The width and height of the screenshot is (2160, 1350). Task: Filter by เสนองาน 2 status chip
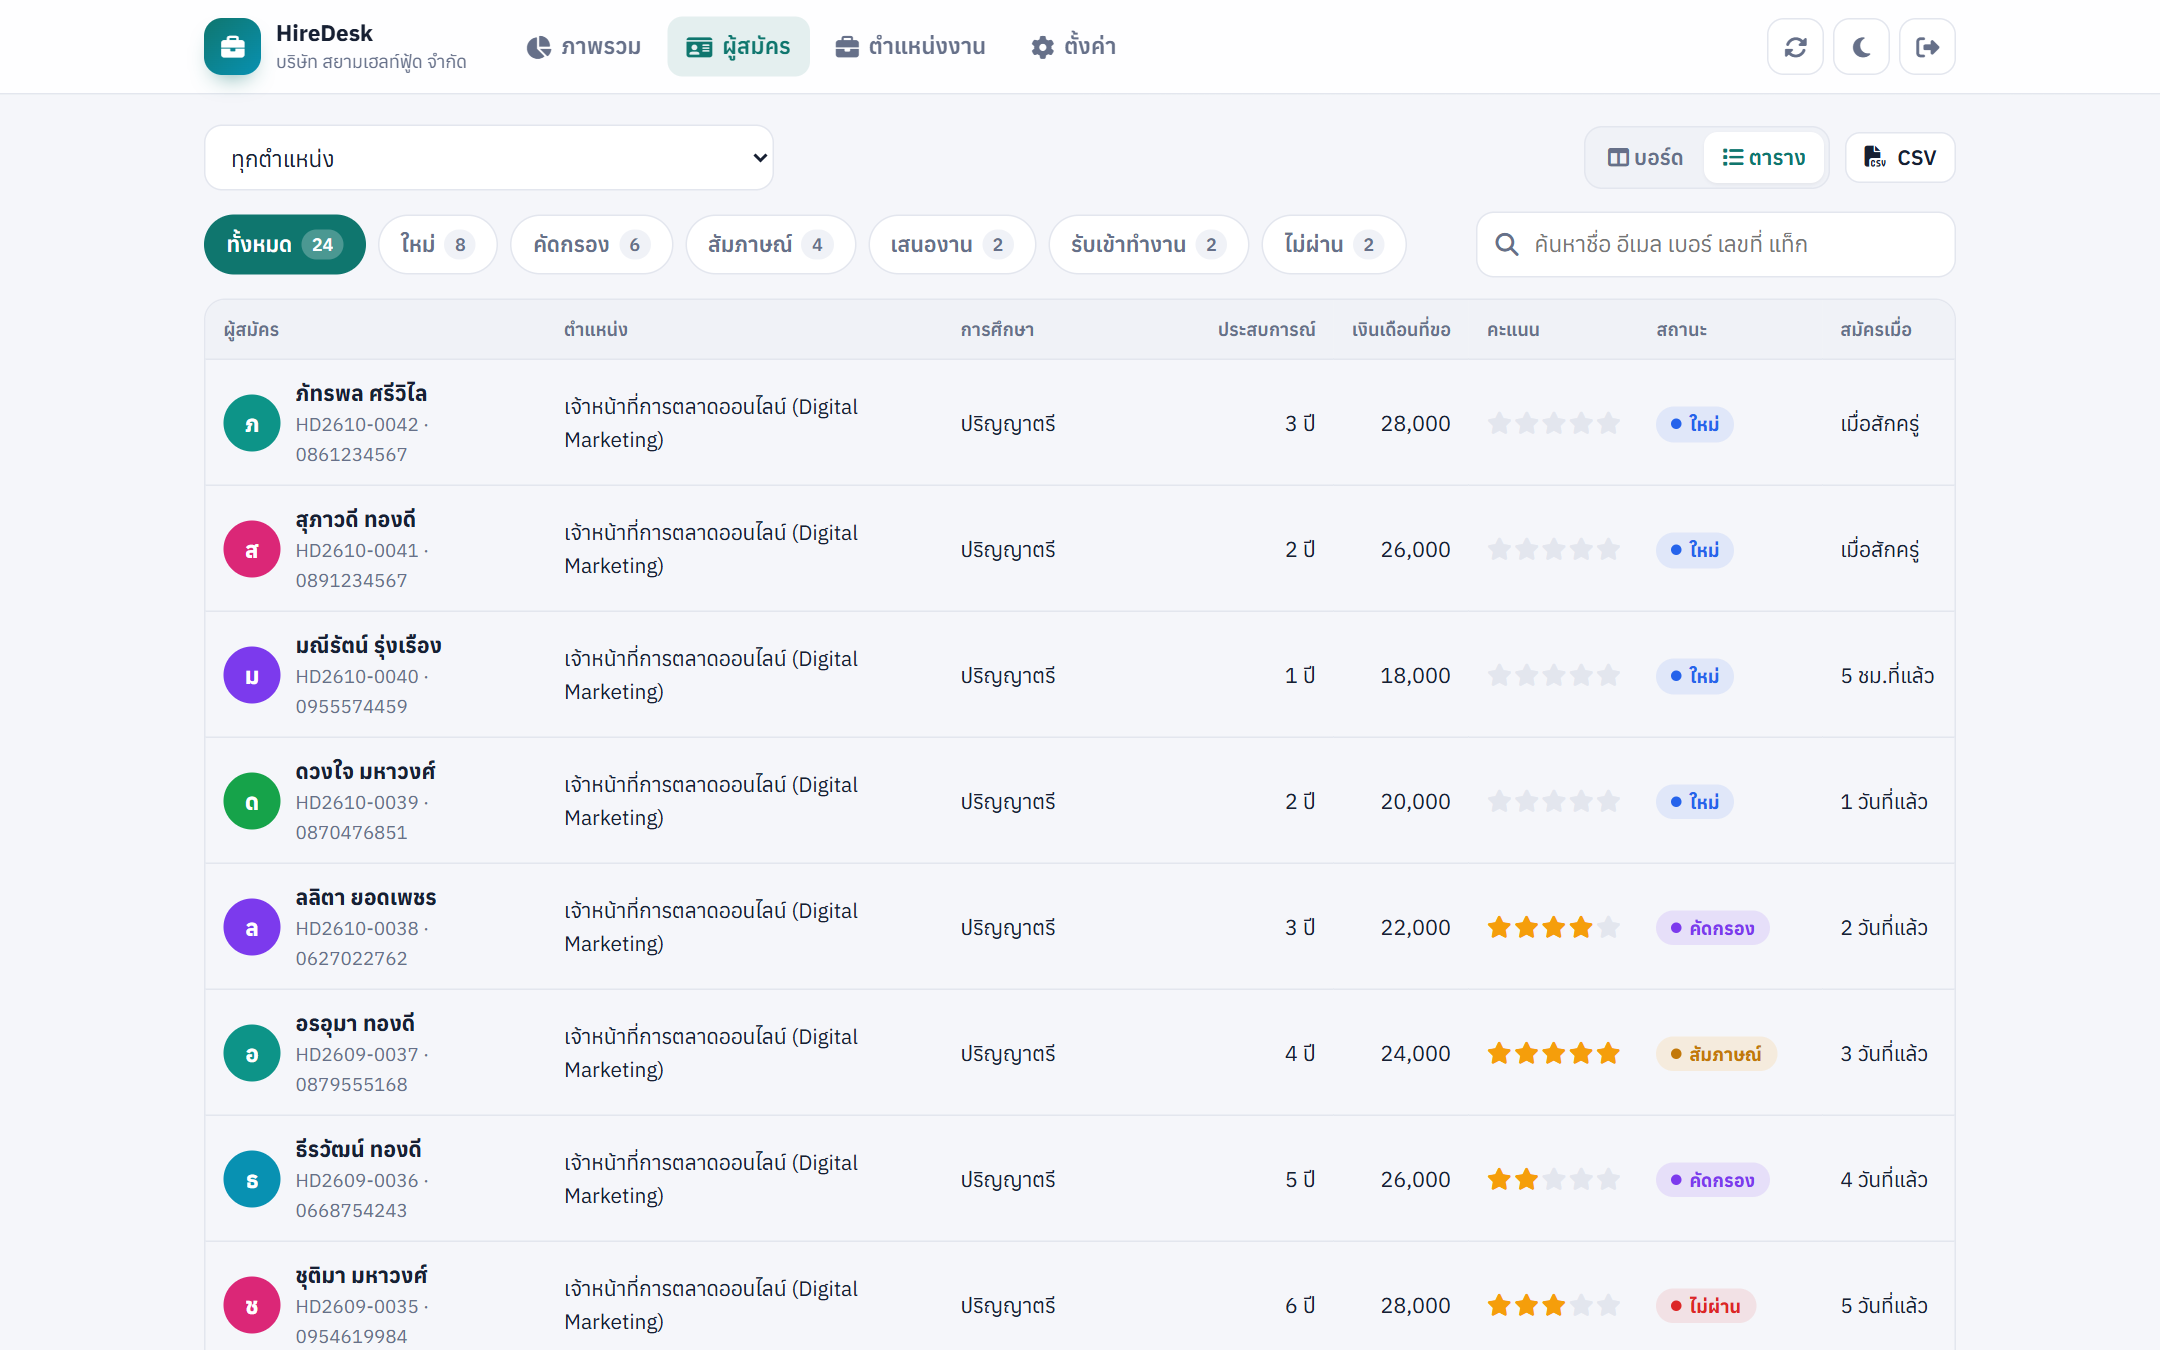[952, 245]
